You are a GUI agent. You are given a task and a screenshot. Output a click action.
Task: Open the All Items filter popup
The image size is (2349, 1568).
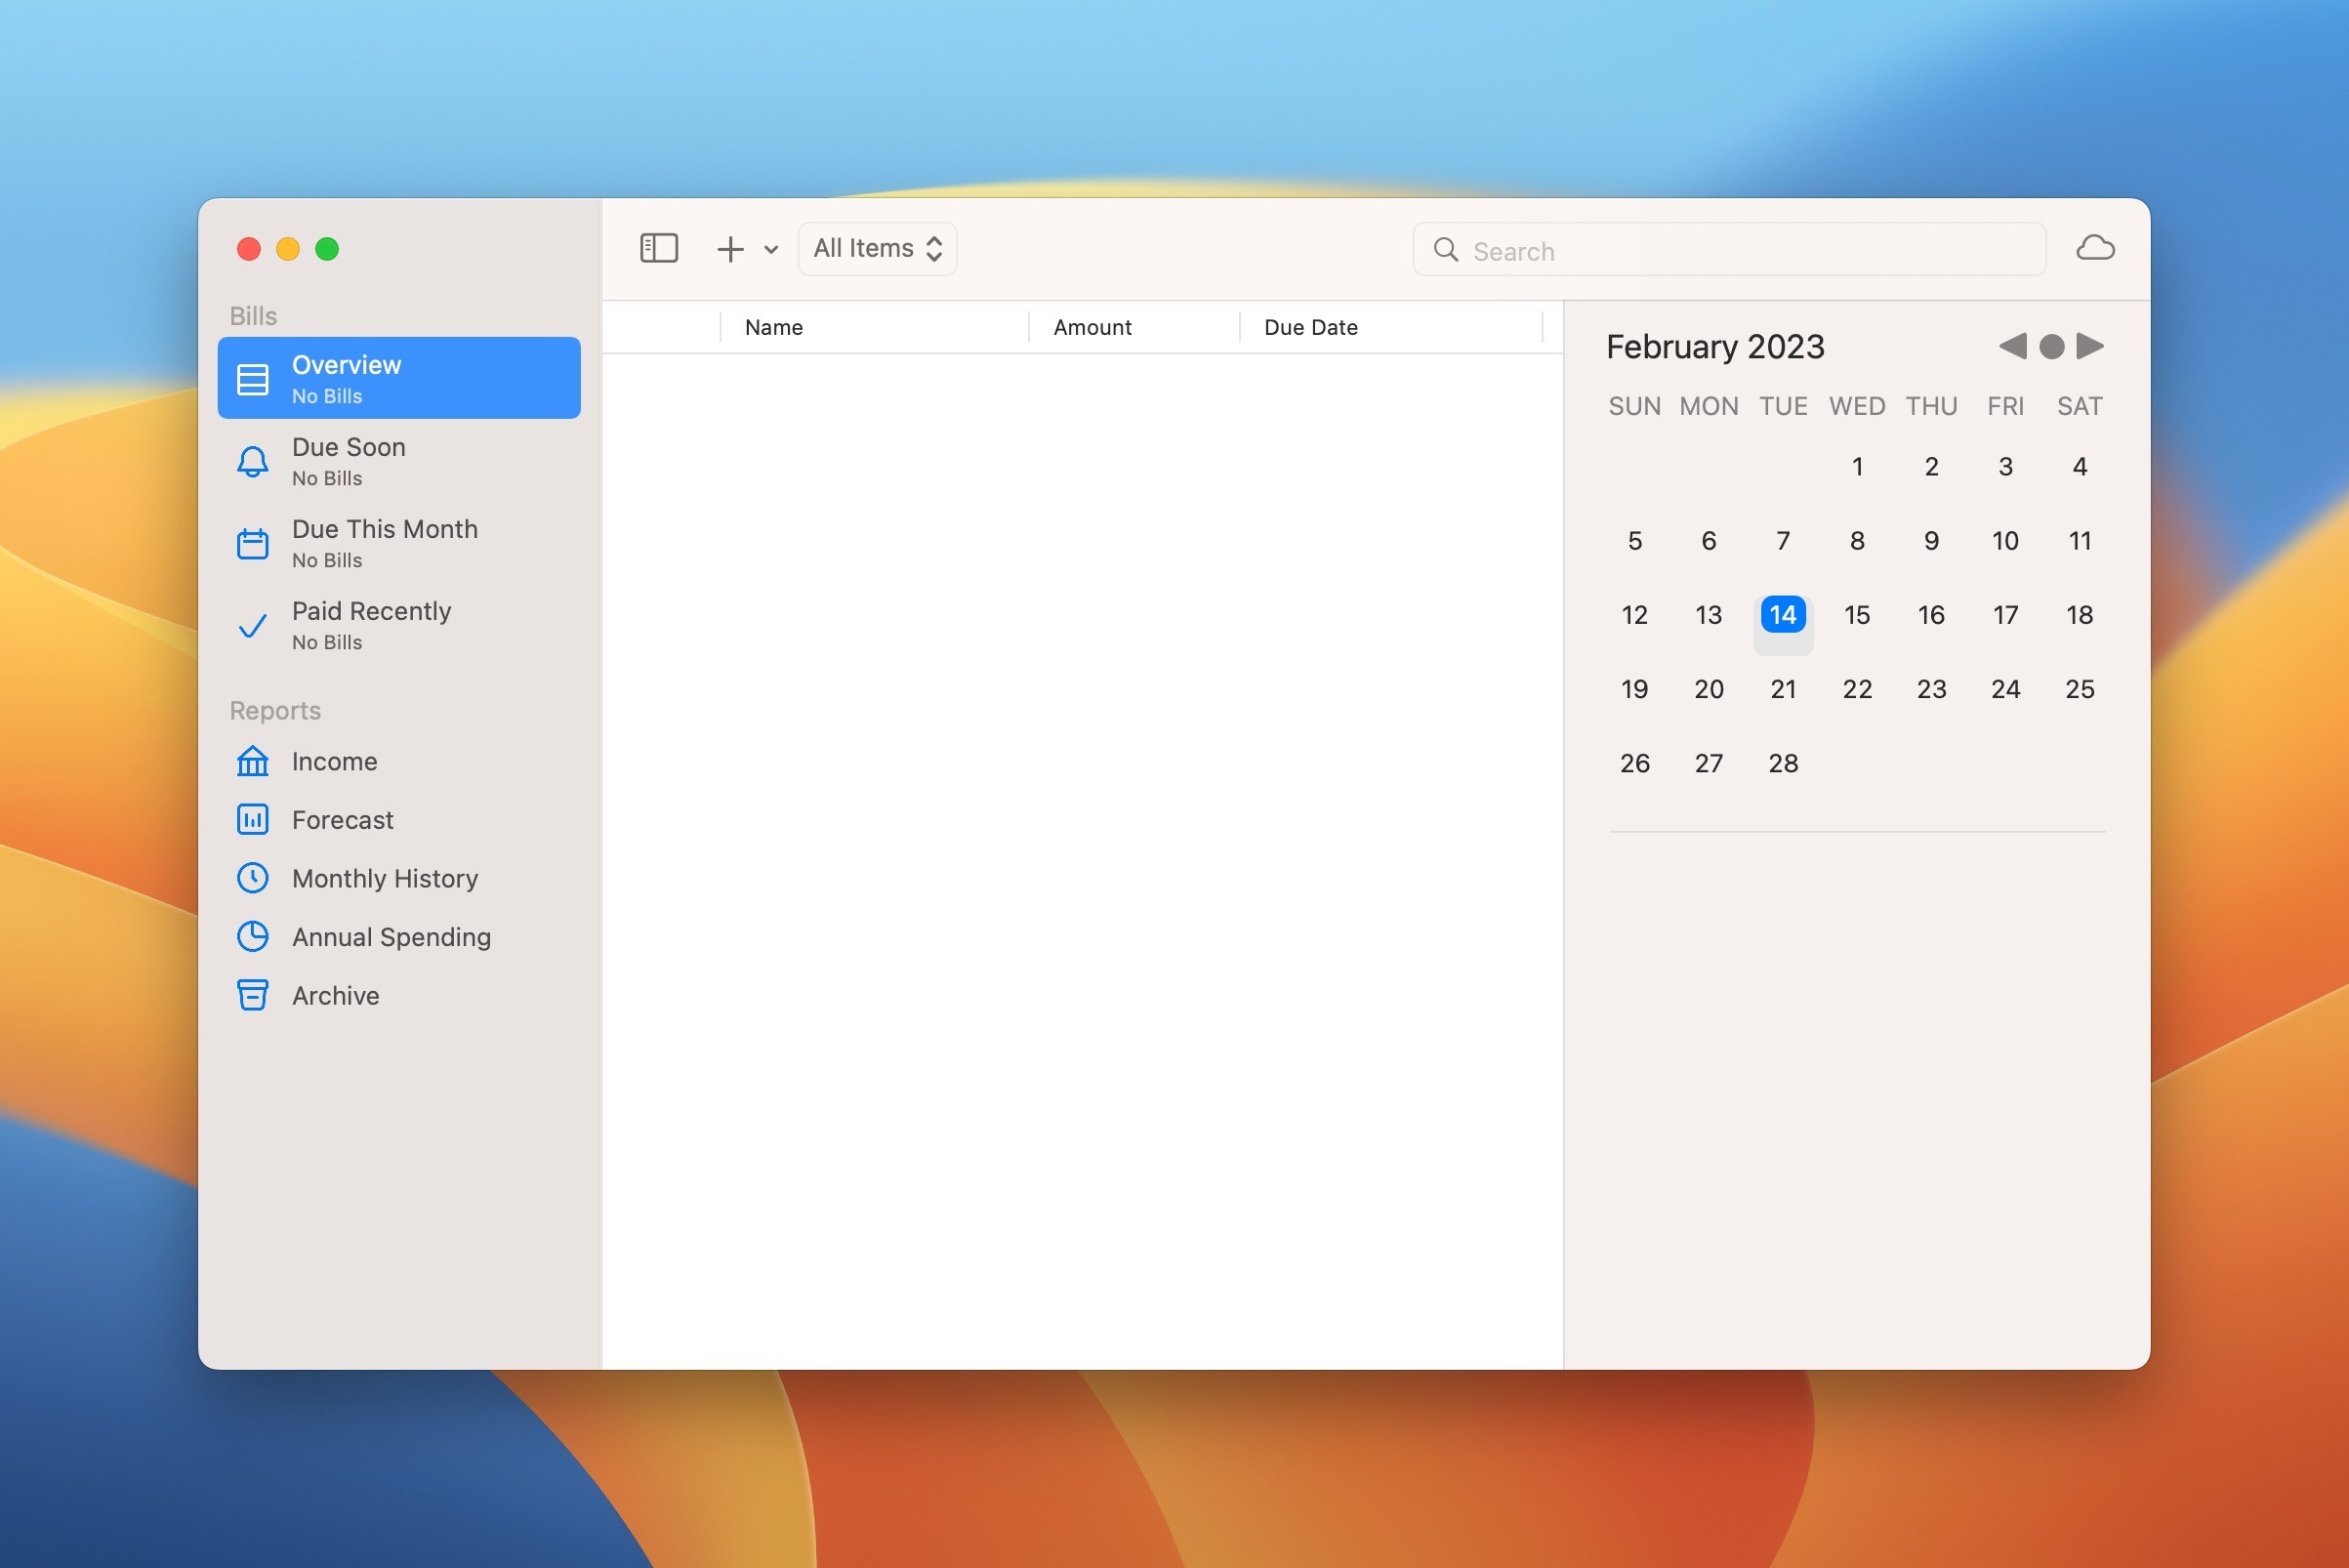pos(877,248)
